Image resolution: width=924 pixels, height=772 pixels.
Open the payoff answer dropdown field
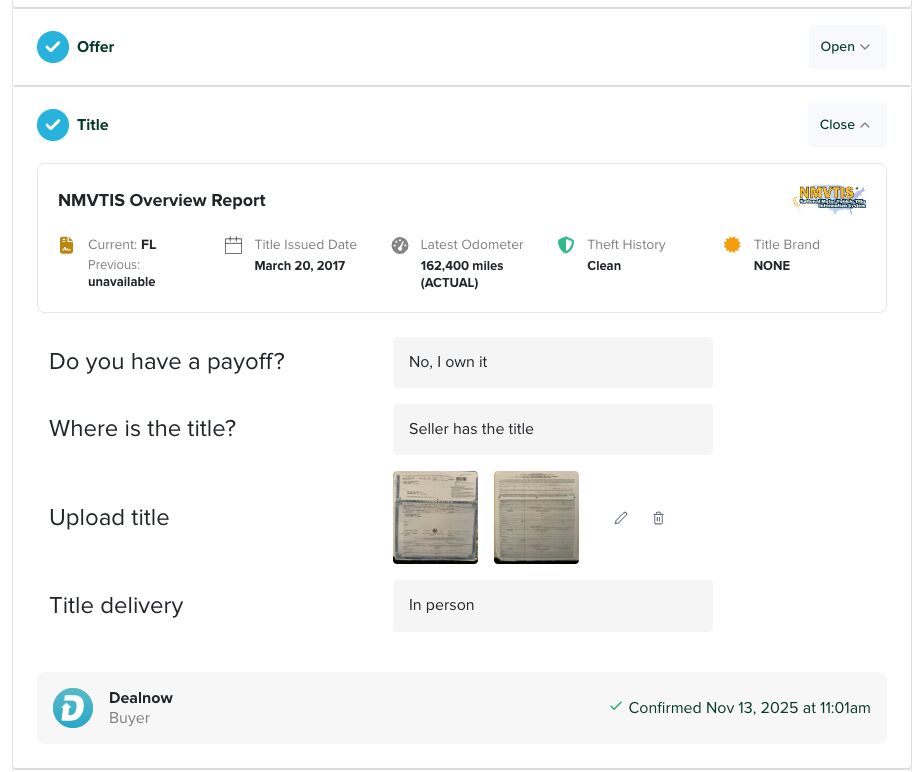tap(553, 362)
